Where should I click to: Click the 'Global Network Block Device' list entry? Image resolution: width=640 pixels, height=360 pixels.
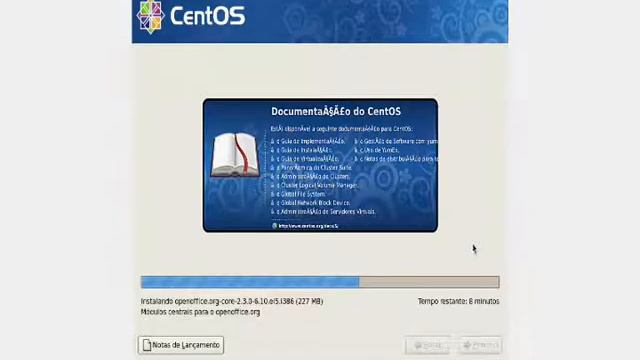pos(316,203)
